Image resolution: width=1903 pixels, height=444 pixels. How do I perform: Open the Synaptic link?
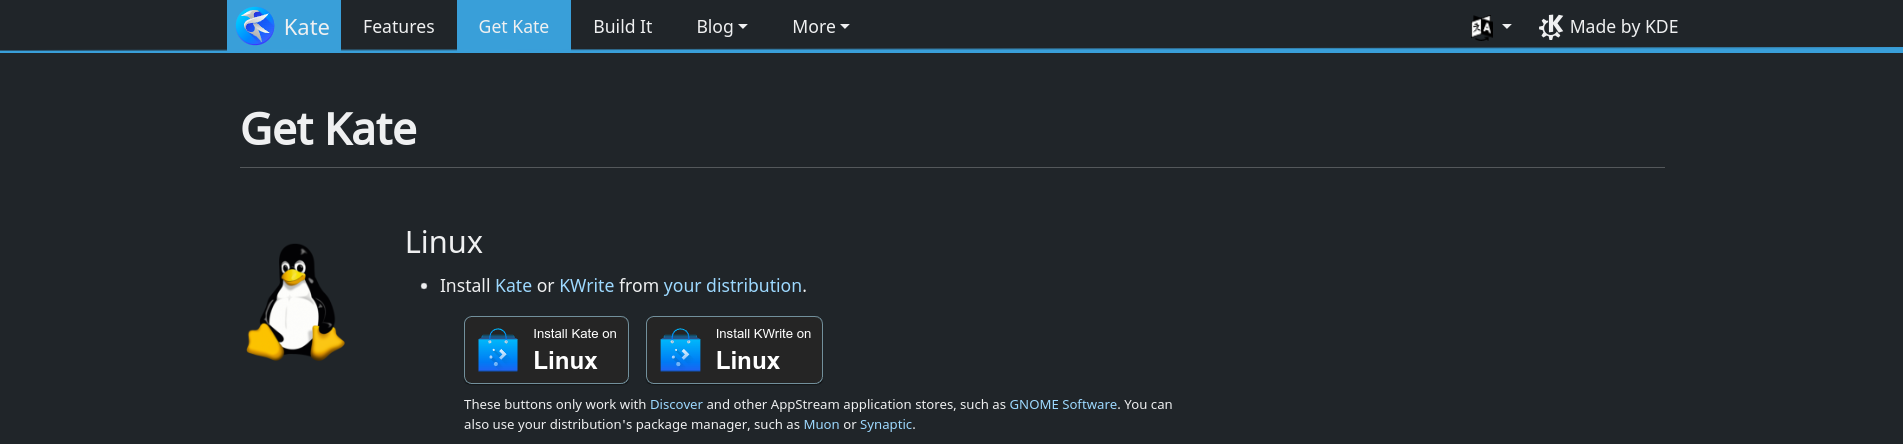tap(885, 425)
